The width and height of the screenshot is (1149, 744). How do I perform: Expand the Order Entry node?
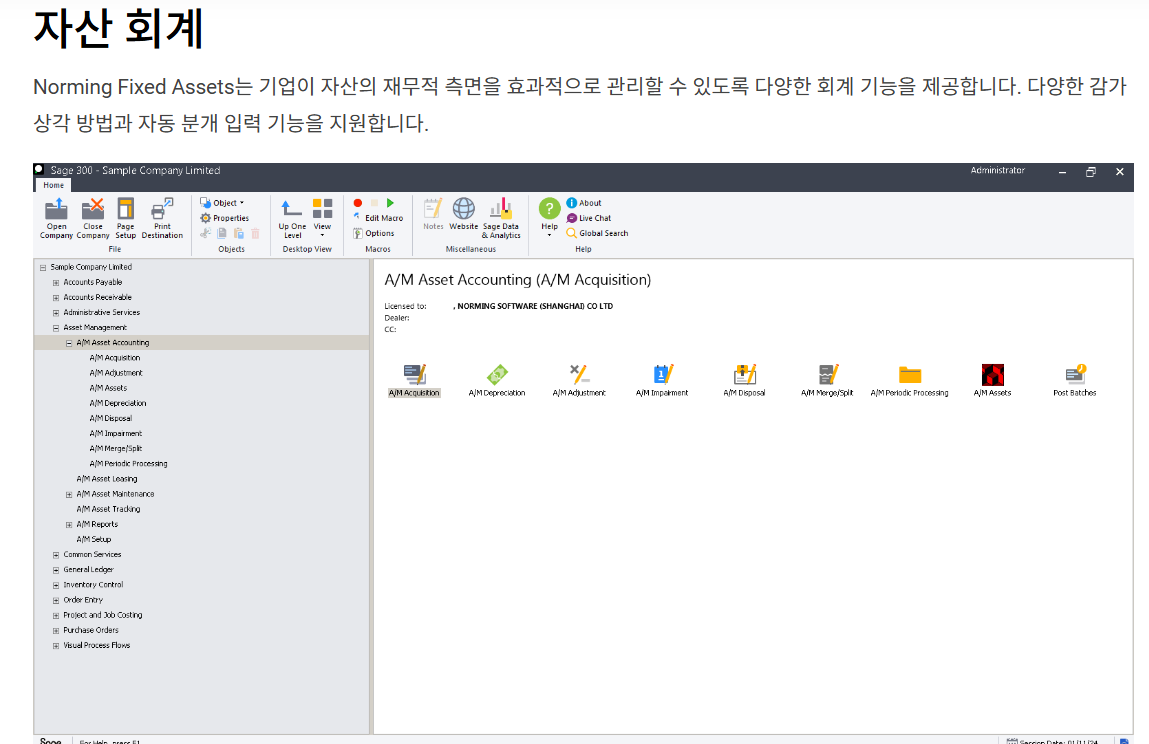(x=56, y=600)
